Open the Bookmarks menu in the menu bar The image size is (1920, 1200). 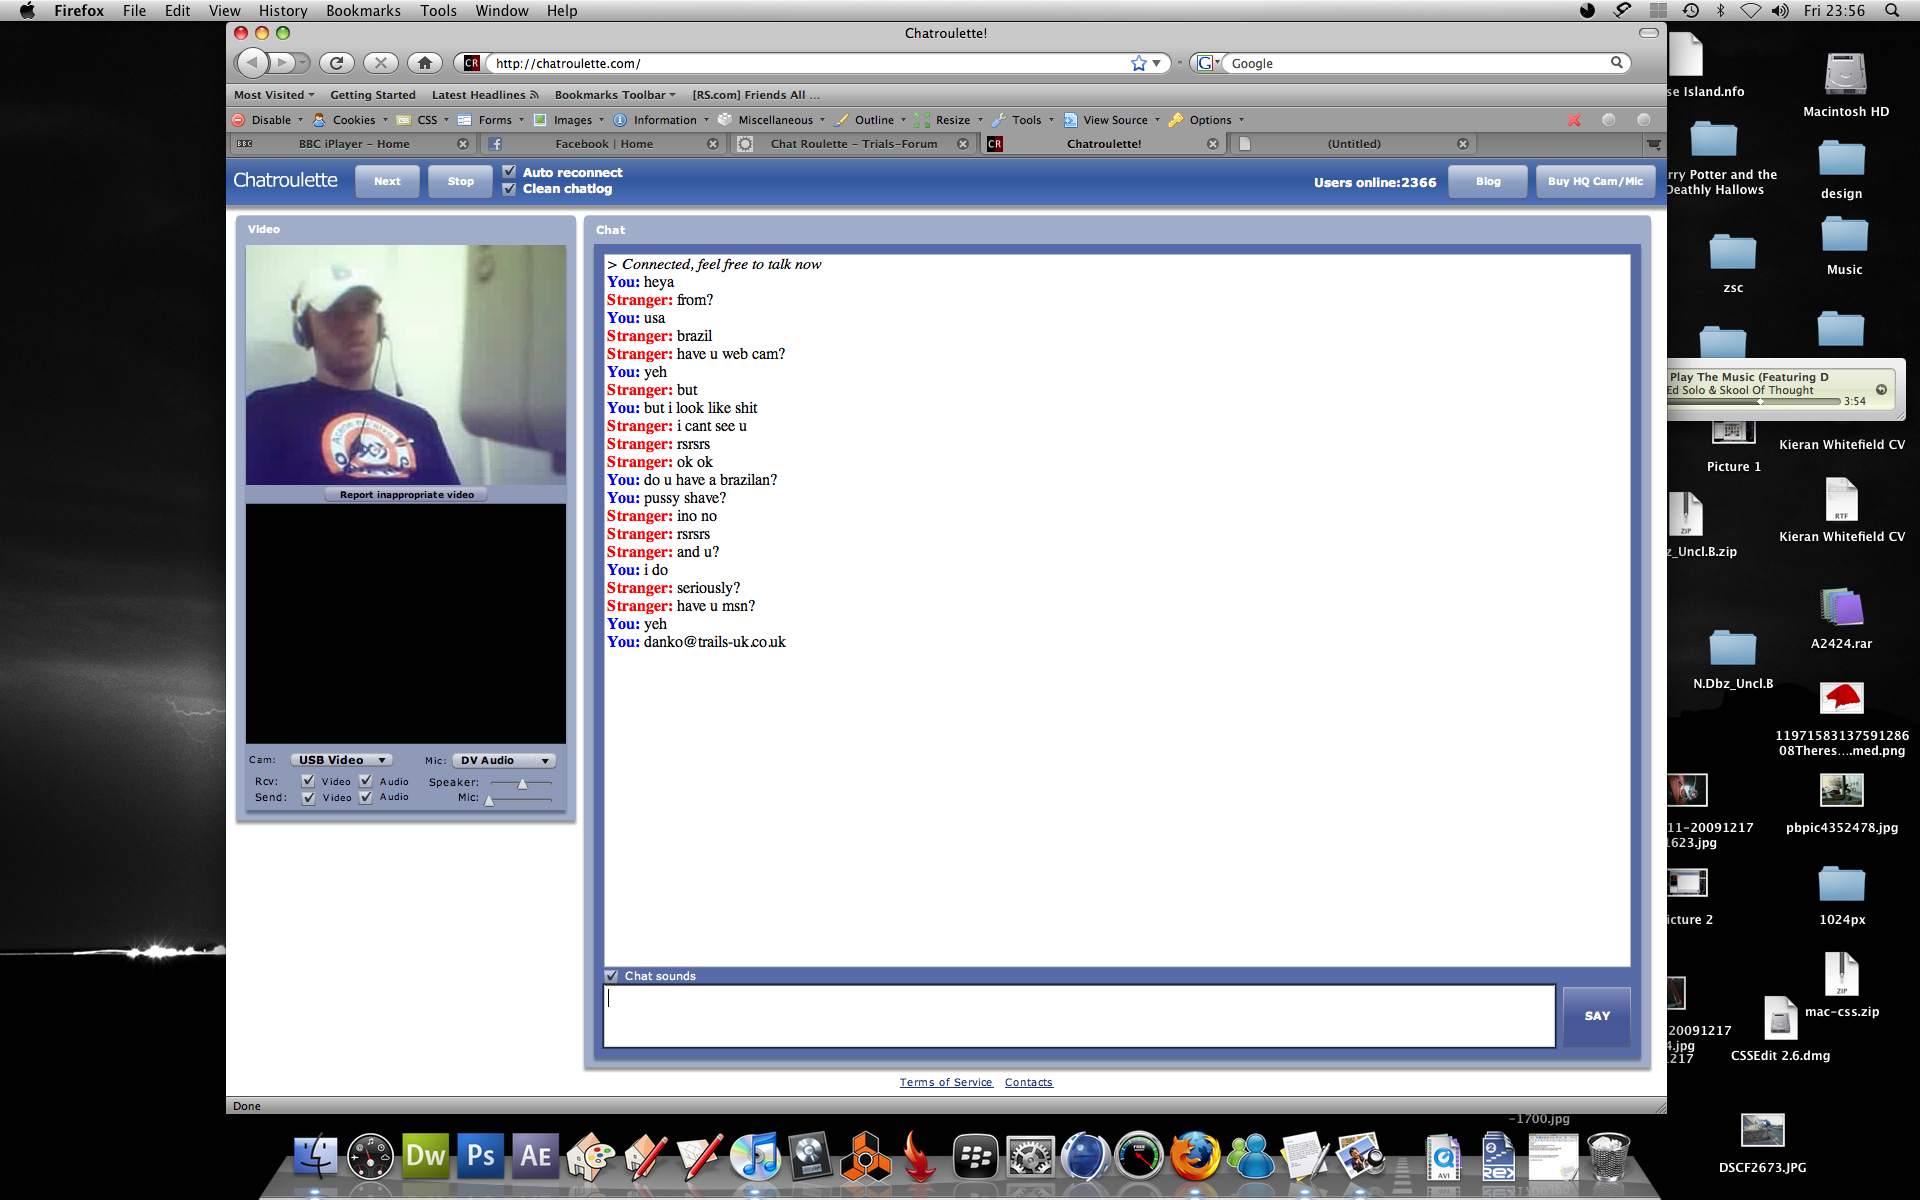[x=363, y=10]
